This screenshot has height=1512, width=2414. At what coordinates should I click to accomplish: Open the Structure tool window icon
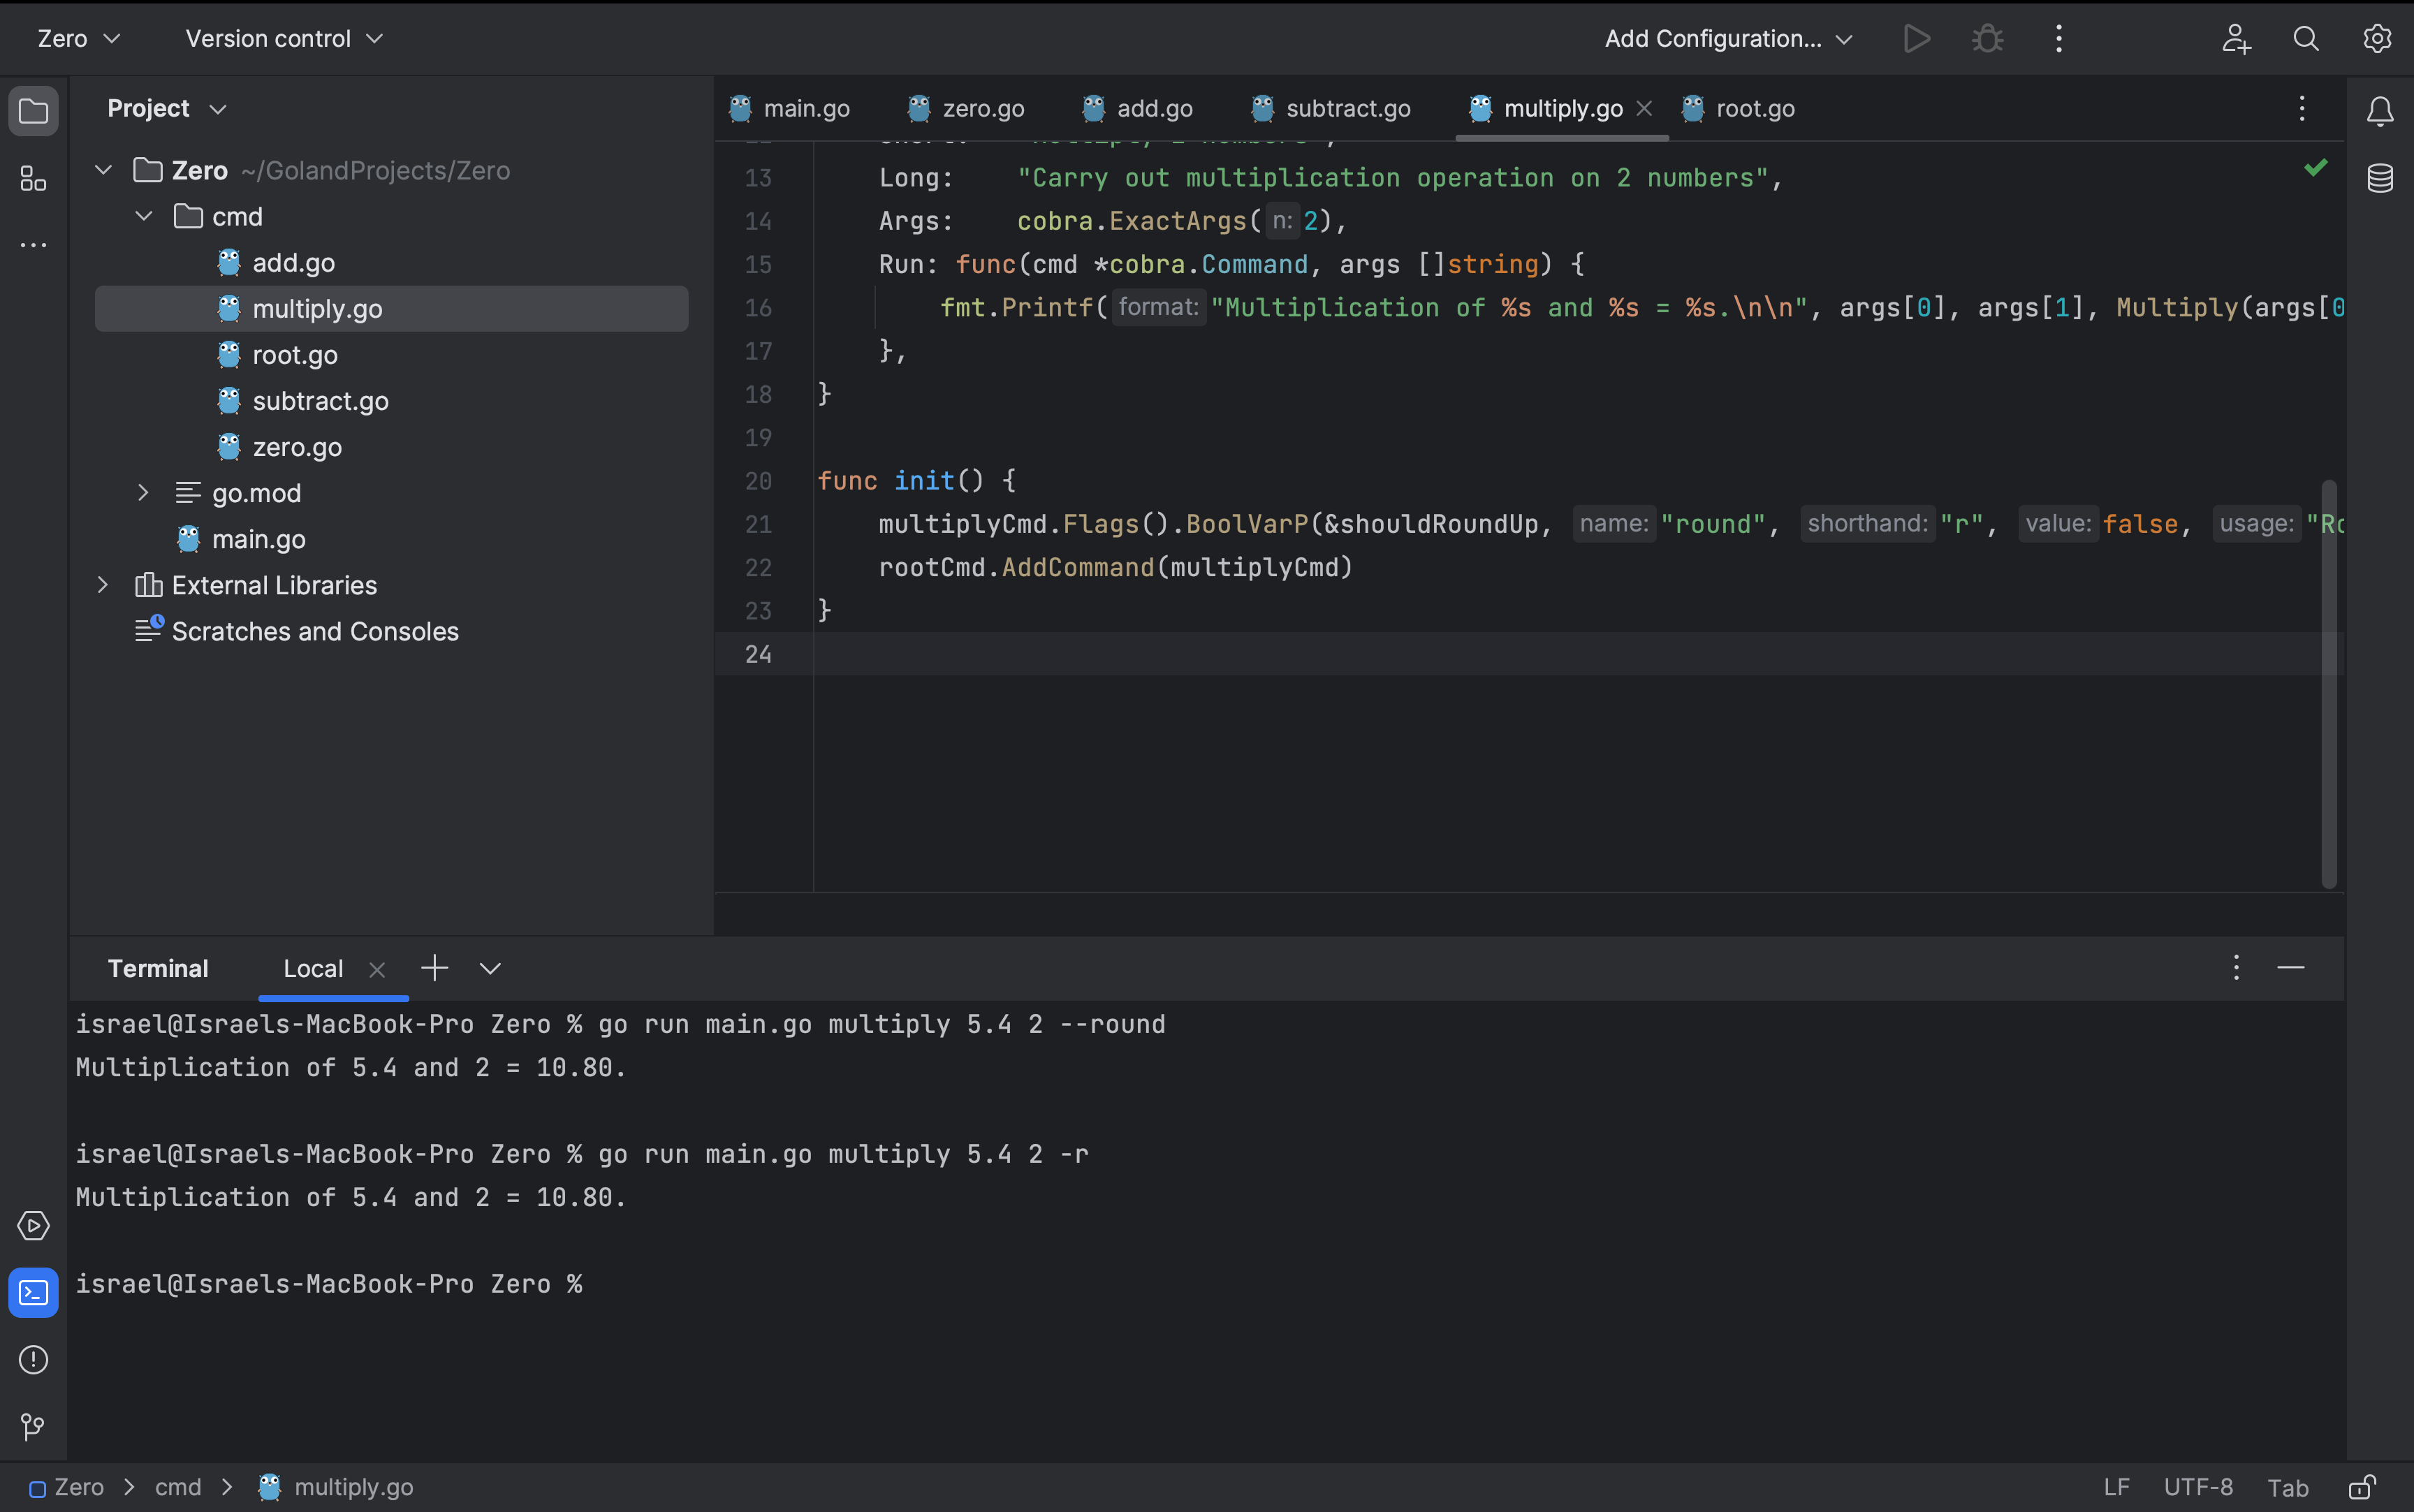pyautogui.click(x=33, y=179)
